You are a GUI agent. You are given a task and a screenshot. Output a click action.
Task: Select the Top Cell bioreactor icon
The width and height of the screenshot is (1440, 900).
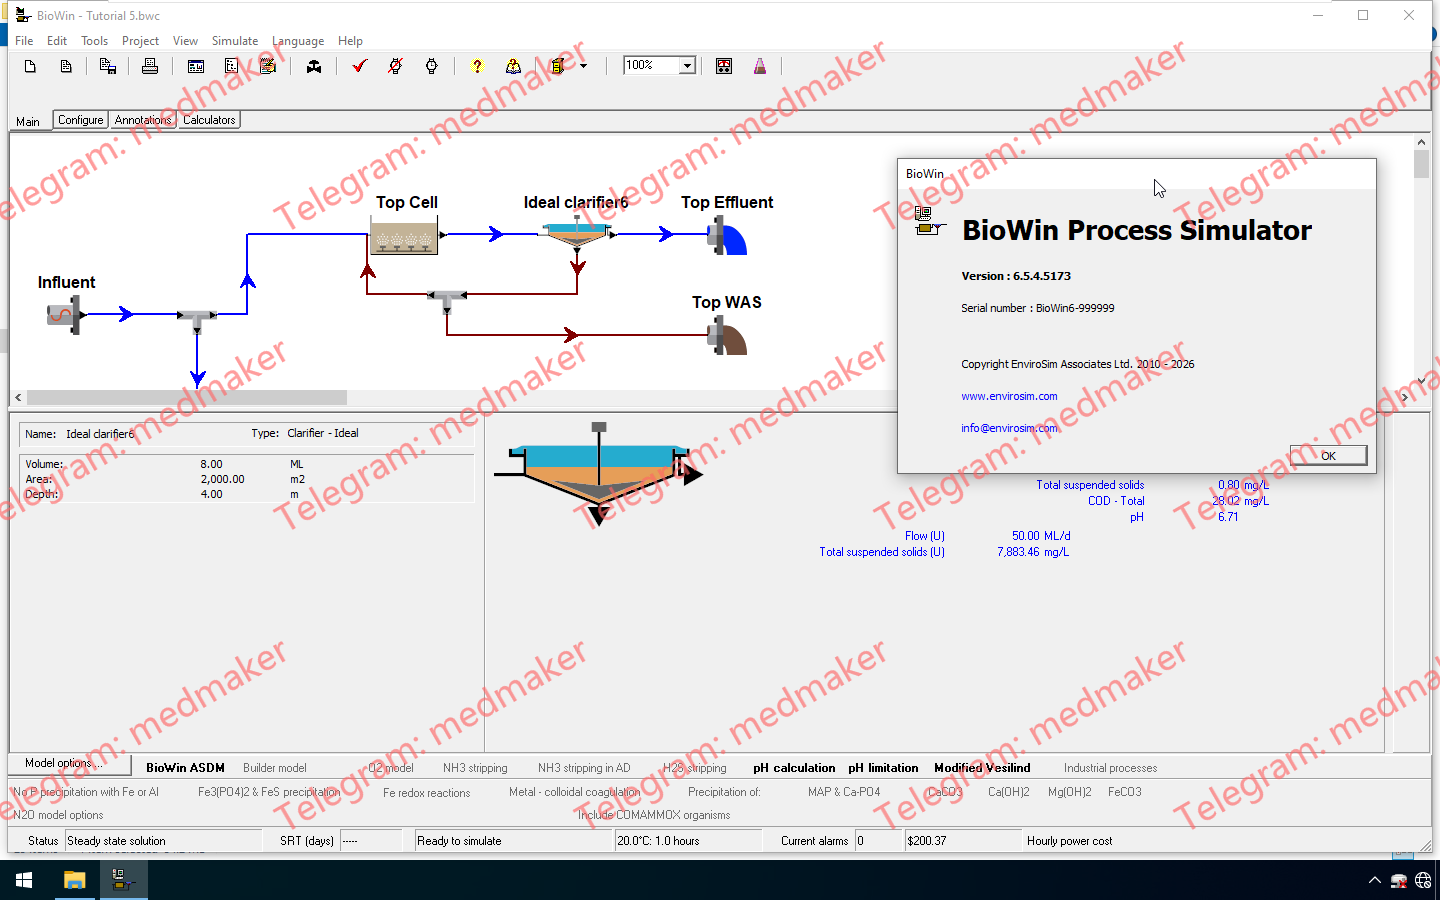coord(404,236)
